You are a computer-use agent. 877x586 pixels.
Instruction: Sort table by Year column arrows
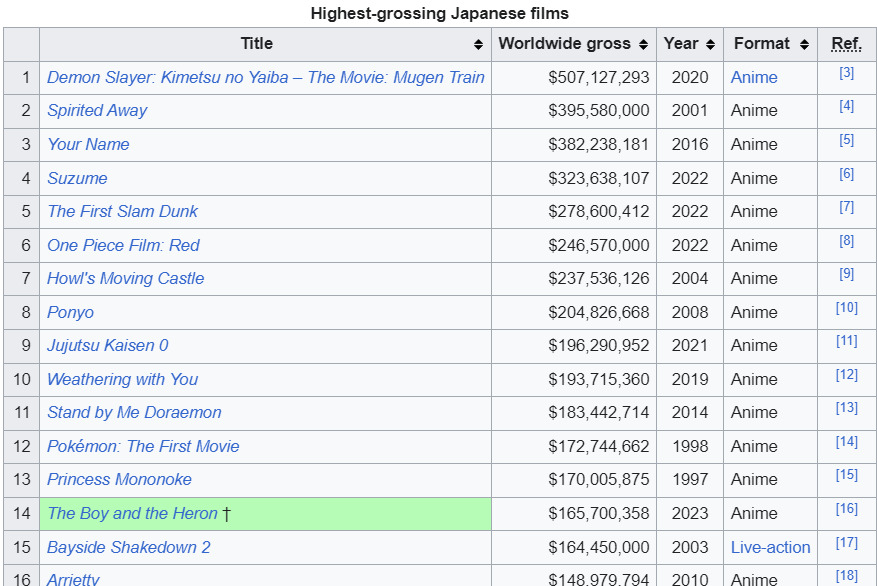710,45
